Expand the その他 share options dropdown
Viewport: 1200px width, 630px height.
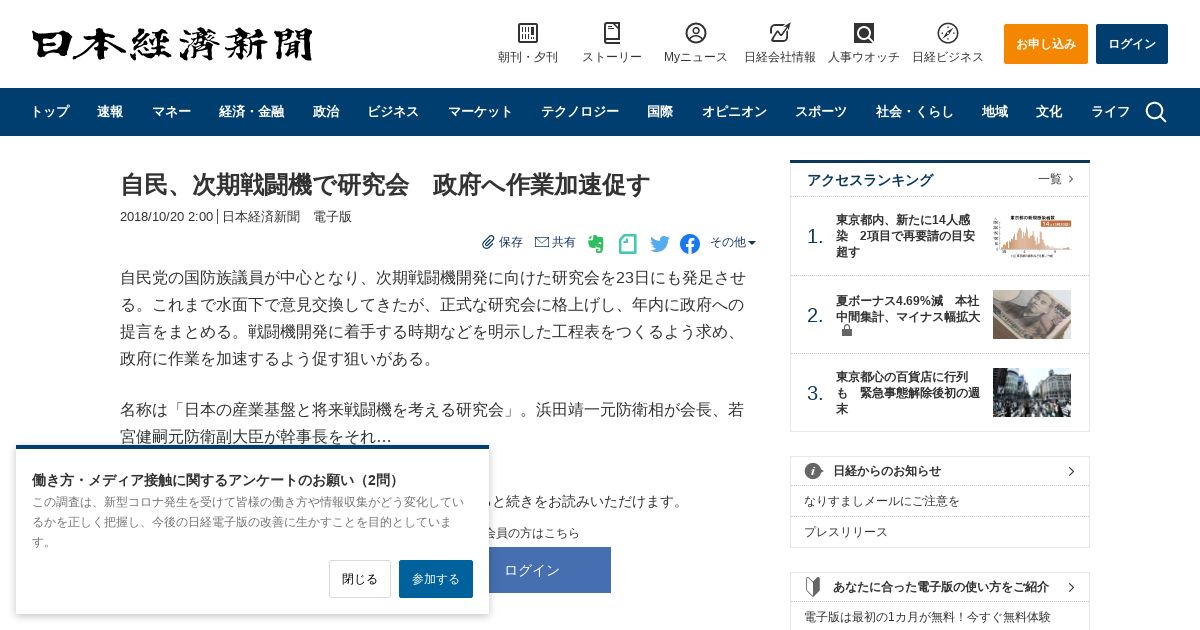tap(733, 242)
